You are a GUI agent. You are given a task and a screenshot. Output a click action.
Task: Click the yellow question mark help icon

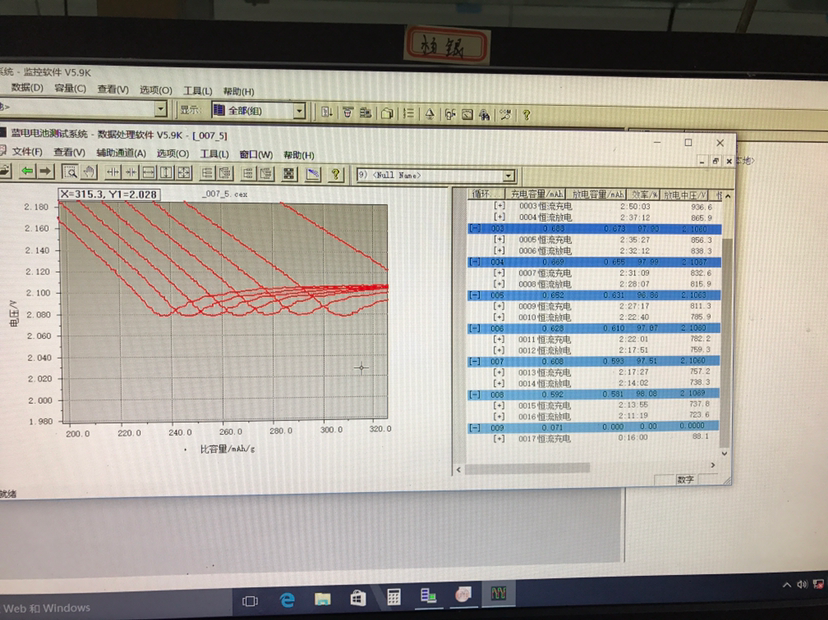[335, 173]
